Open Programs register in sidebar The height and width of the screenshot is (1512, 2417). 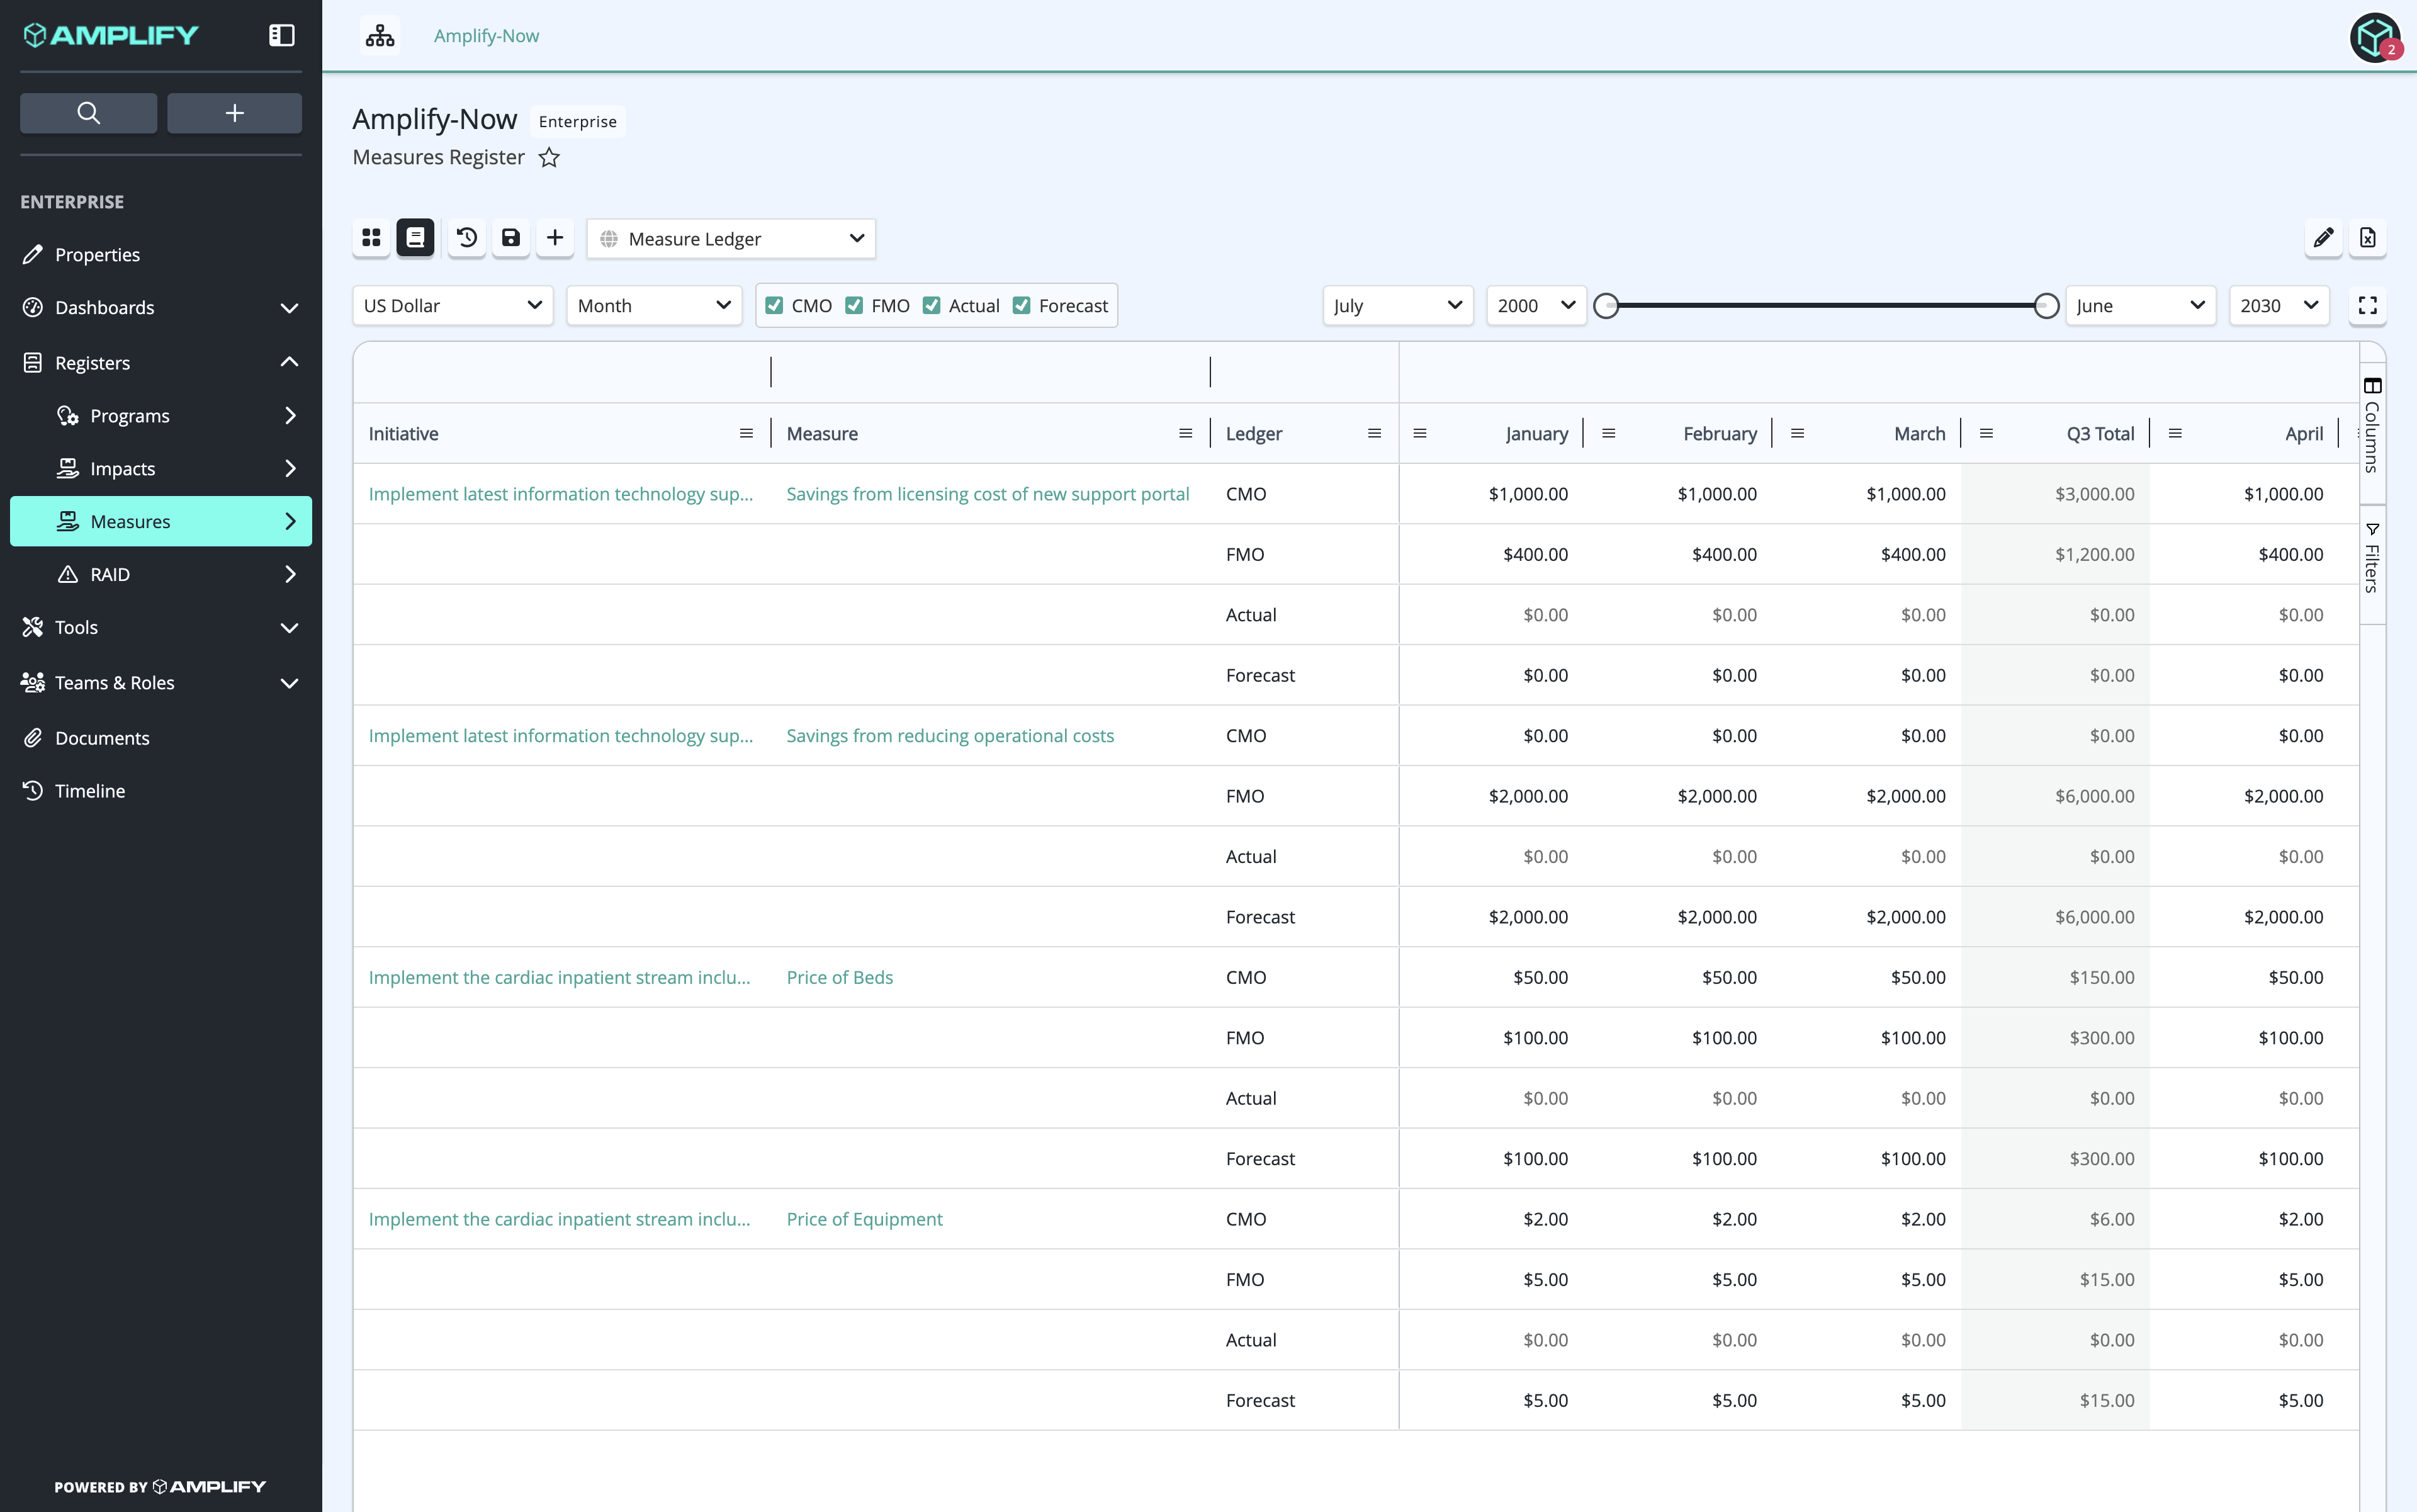point(161,416)
